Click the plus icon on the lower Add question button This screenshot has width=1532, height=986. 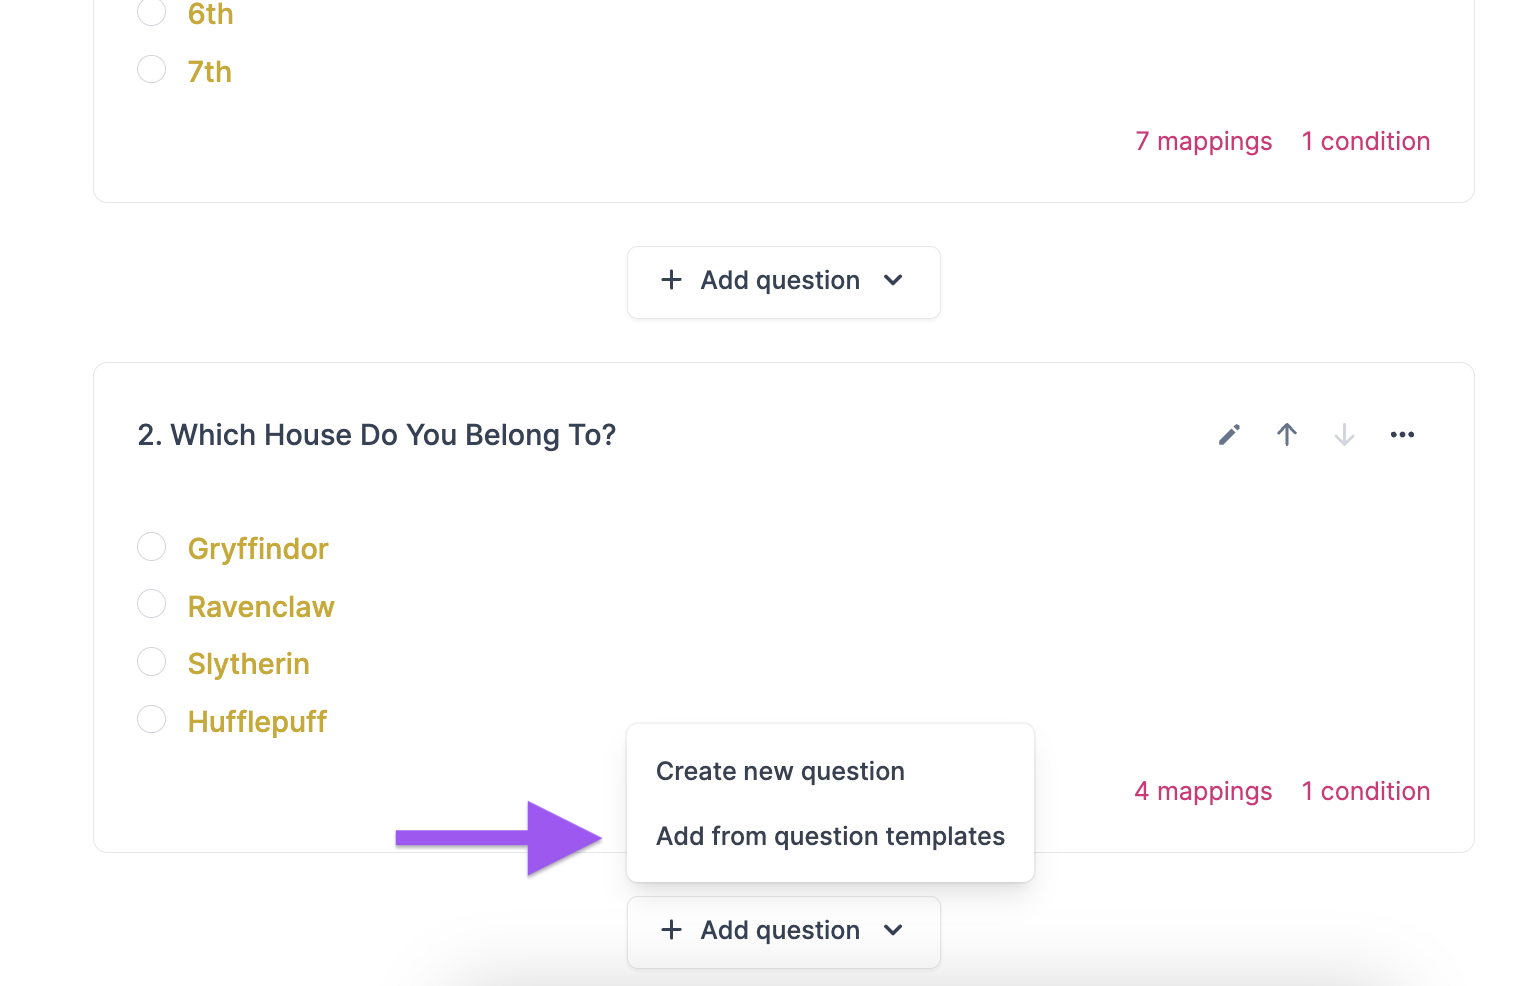click(x=672, y=931)
